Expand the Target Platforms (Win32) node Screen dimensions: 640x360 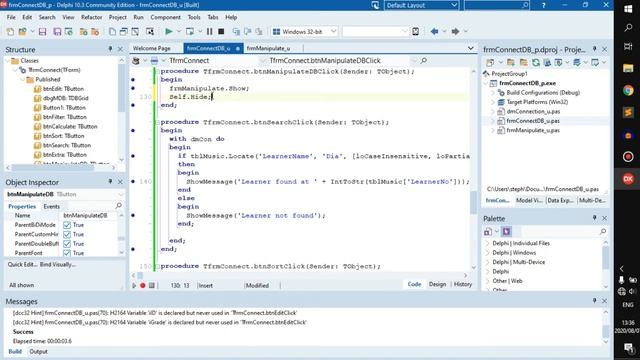pos(493,102)
